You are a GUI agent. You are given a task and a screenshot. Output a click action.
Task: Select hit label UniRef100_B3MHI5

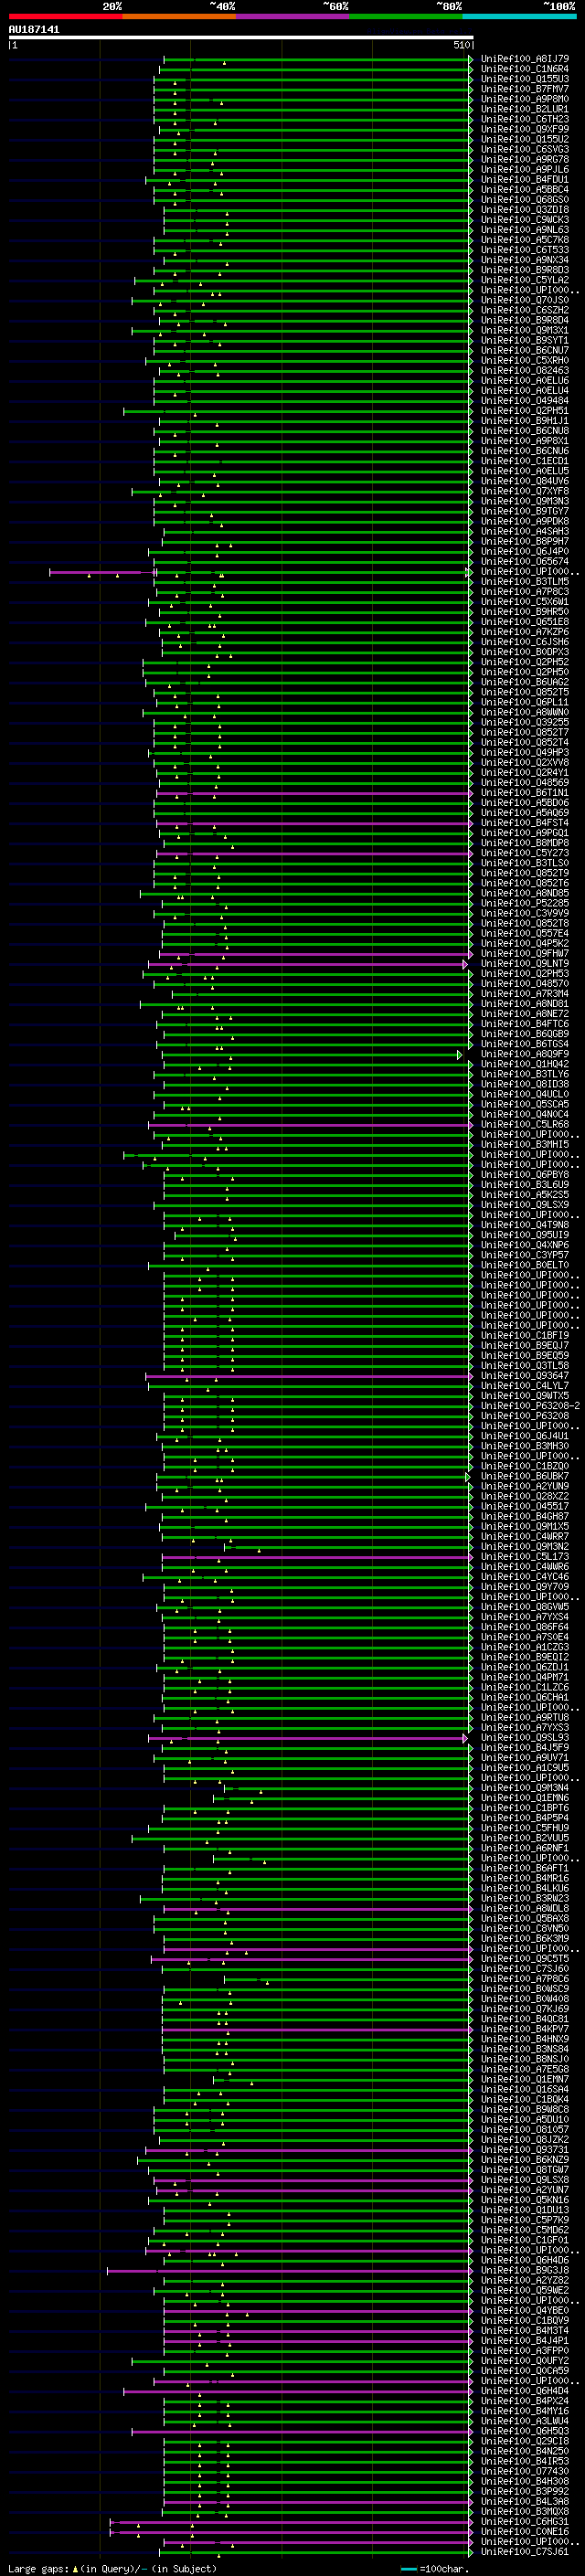coord(524,1145)
